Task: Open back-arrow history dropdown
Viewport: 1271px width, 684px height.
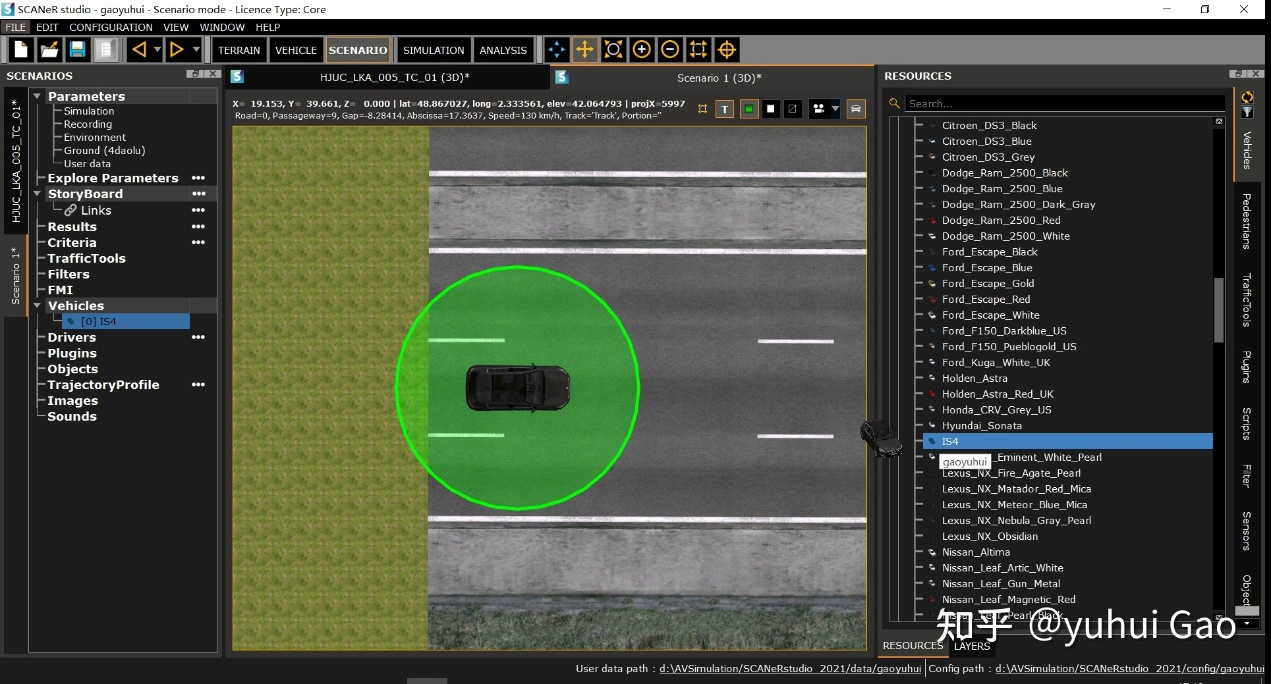Action: (x=157, y=49)
